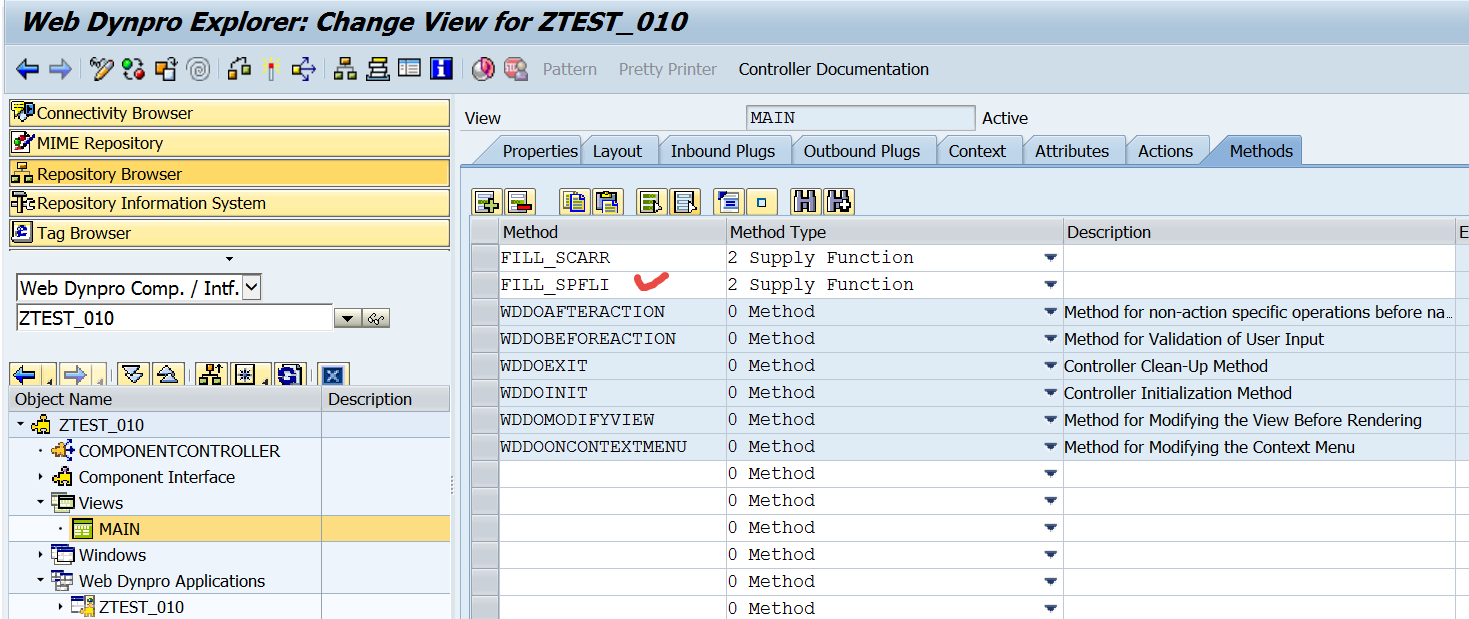Select the Repository Browser button
This screenshot has width=1469, height=619.
tap(230, 173)
